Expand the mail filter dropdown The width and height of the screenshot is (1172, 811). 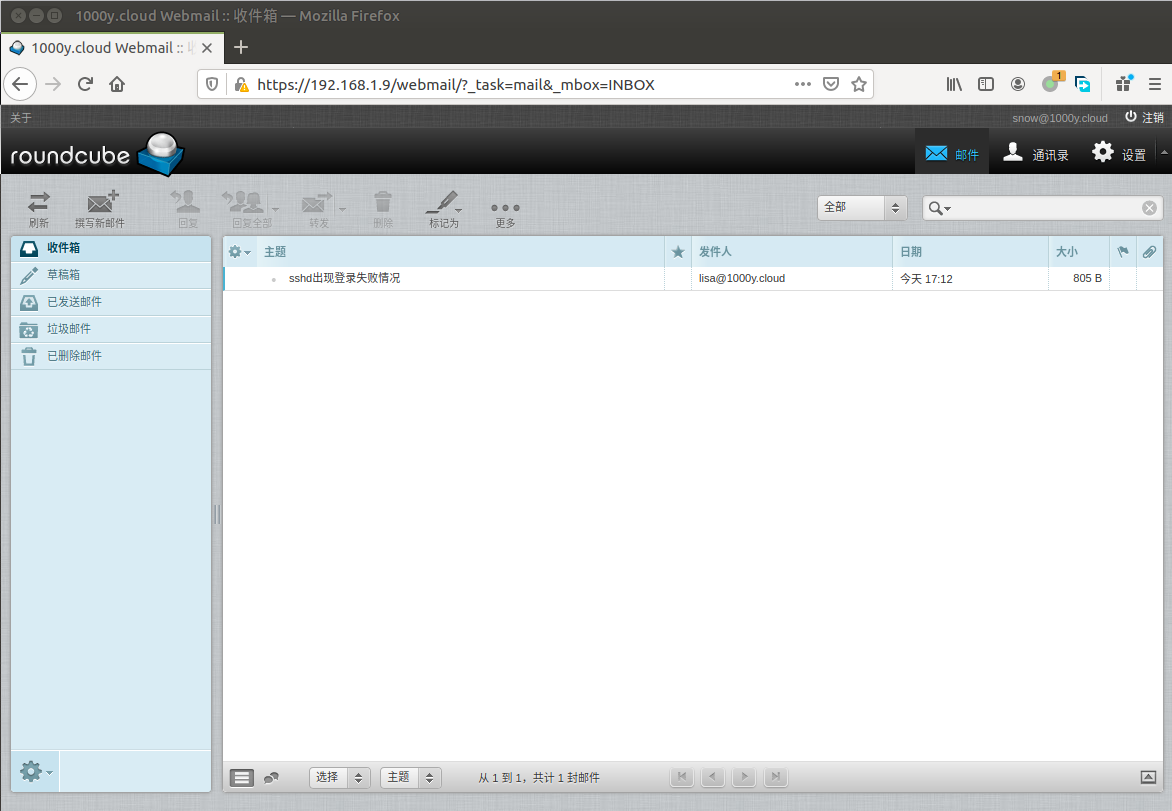862,207
